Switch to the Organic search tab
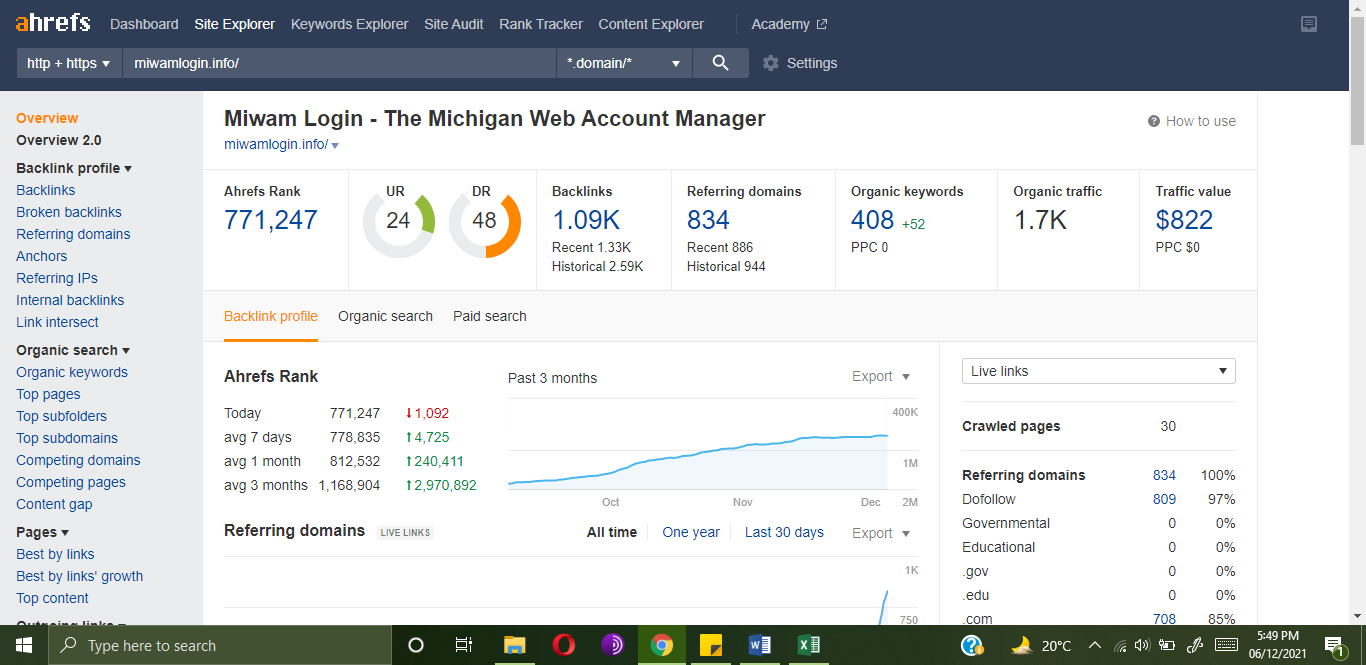The image size is (1366, 665). tap(385, 316)
